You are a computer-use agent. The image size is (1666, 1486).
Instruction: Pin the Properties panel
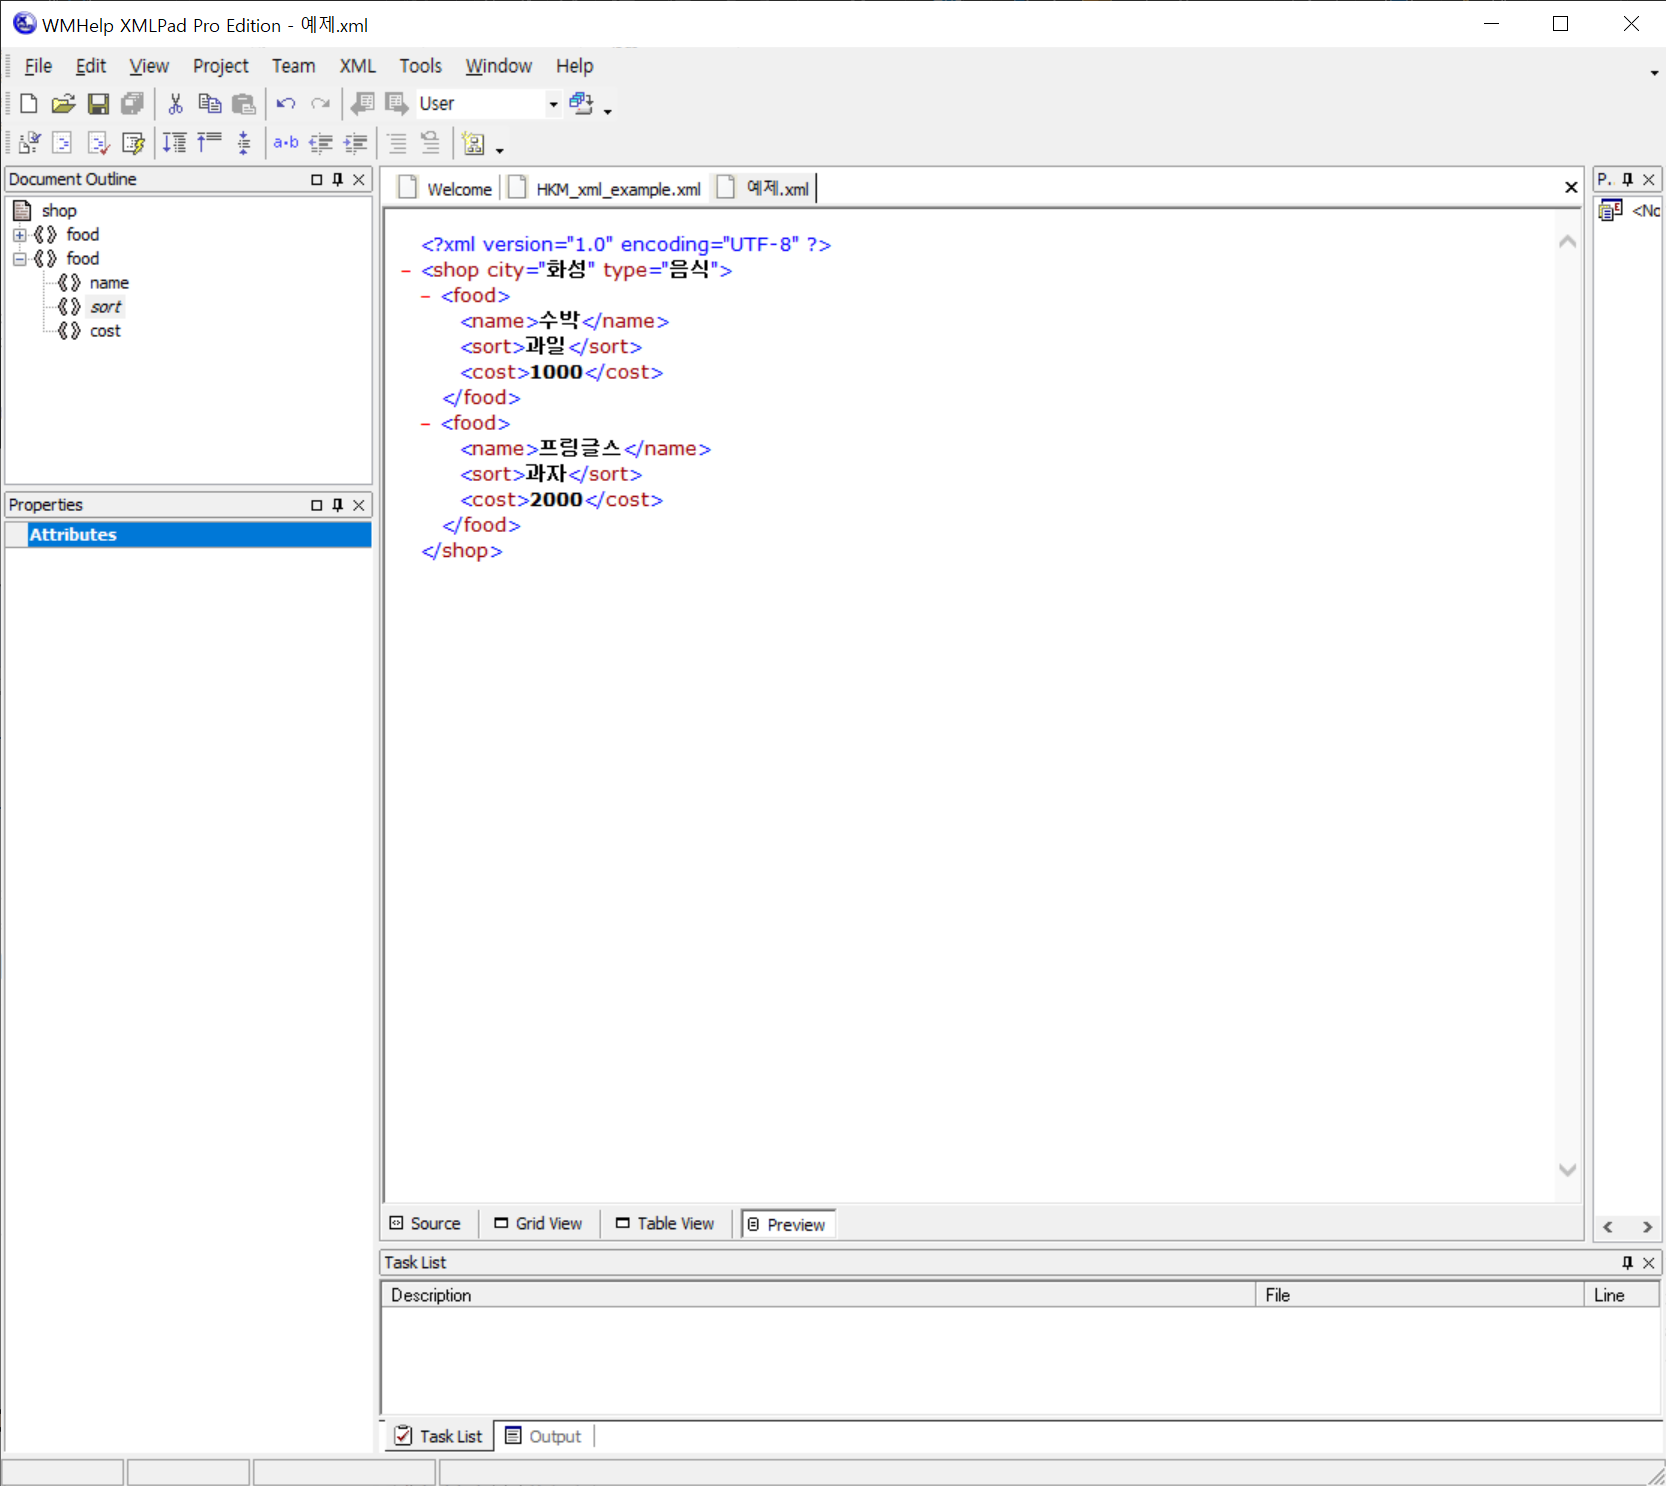coord(338,505)
